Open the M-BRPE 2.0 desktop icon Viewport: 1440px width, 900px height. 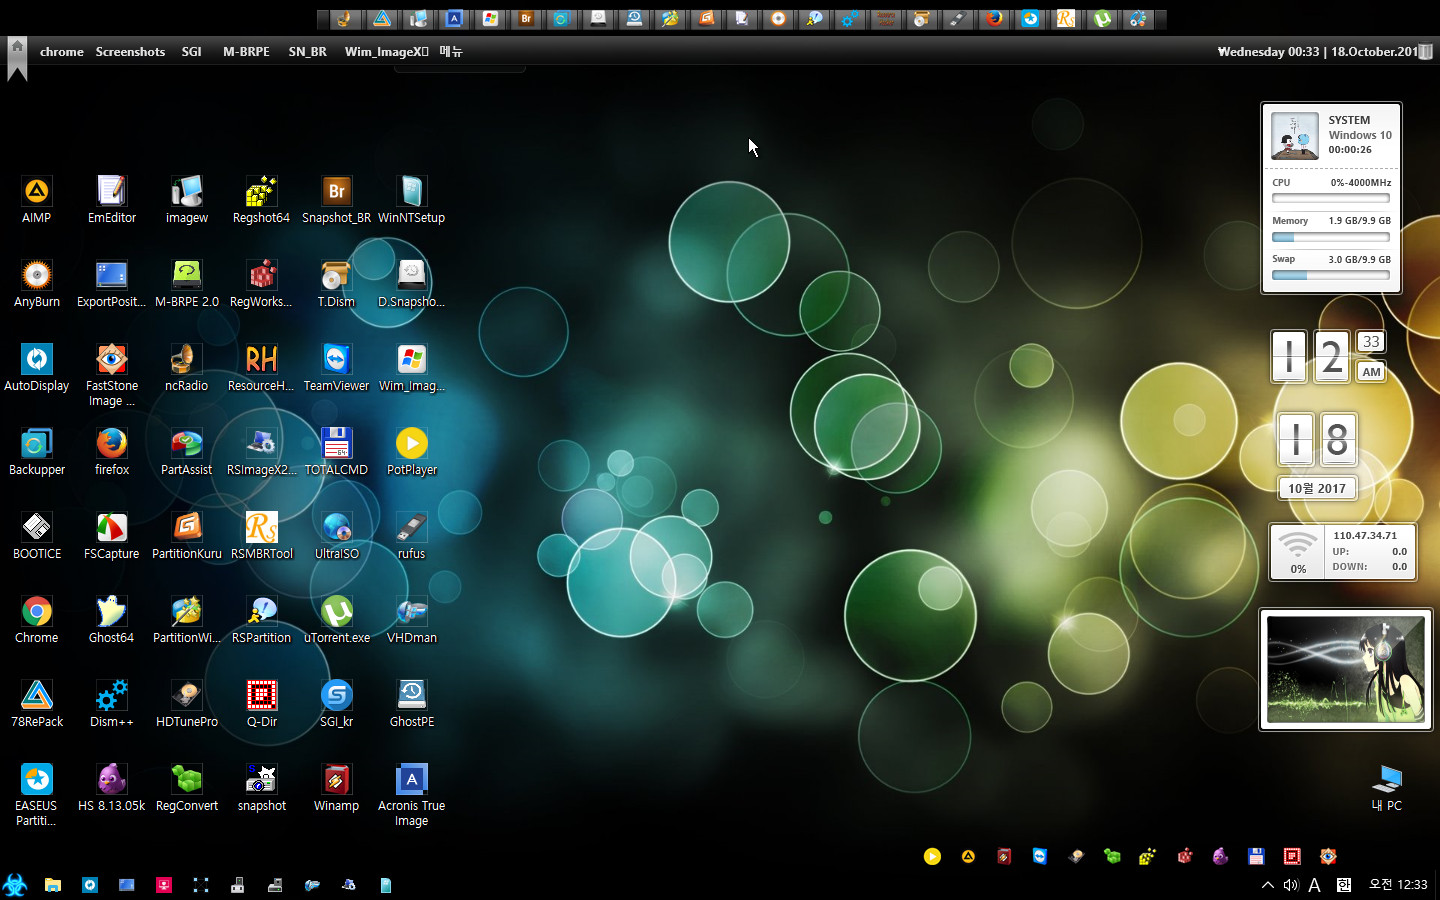click(187, 284)
